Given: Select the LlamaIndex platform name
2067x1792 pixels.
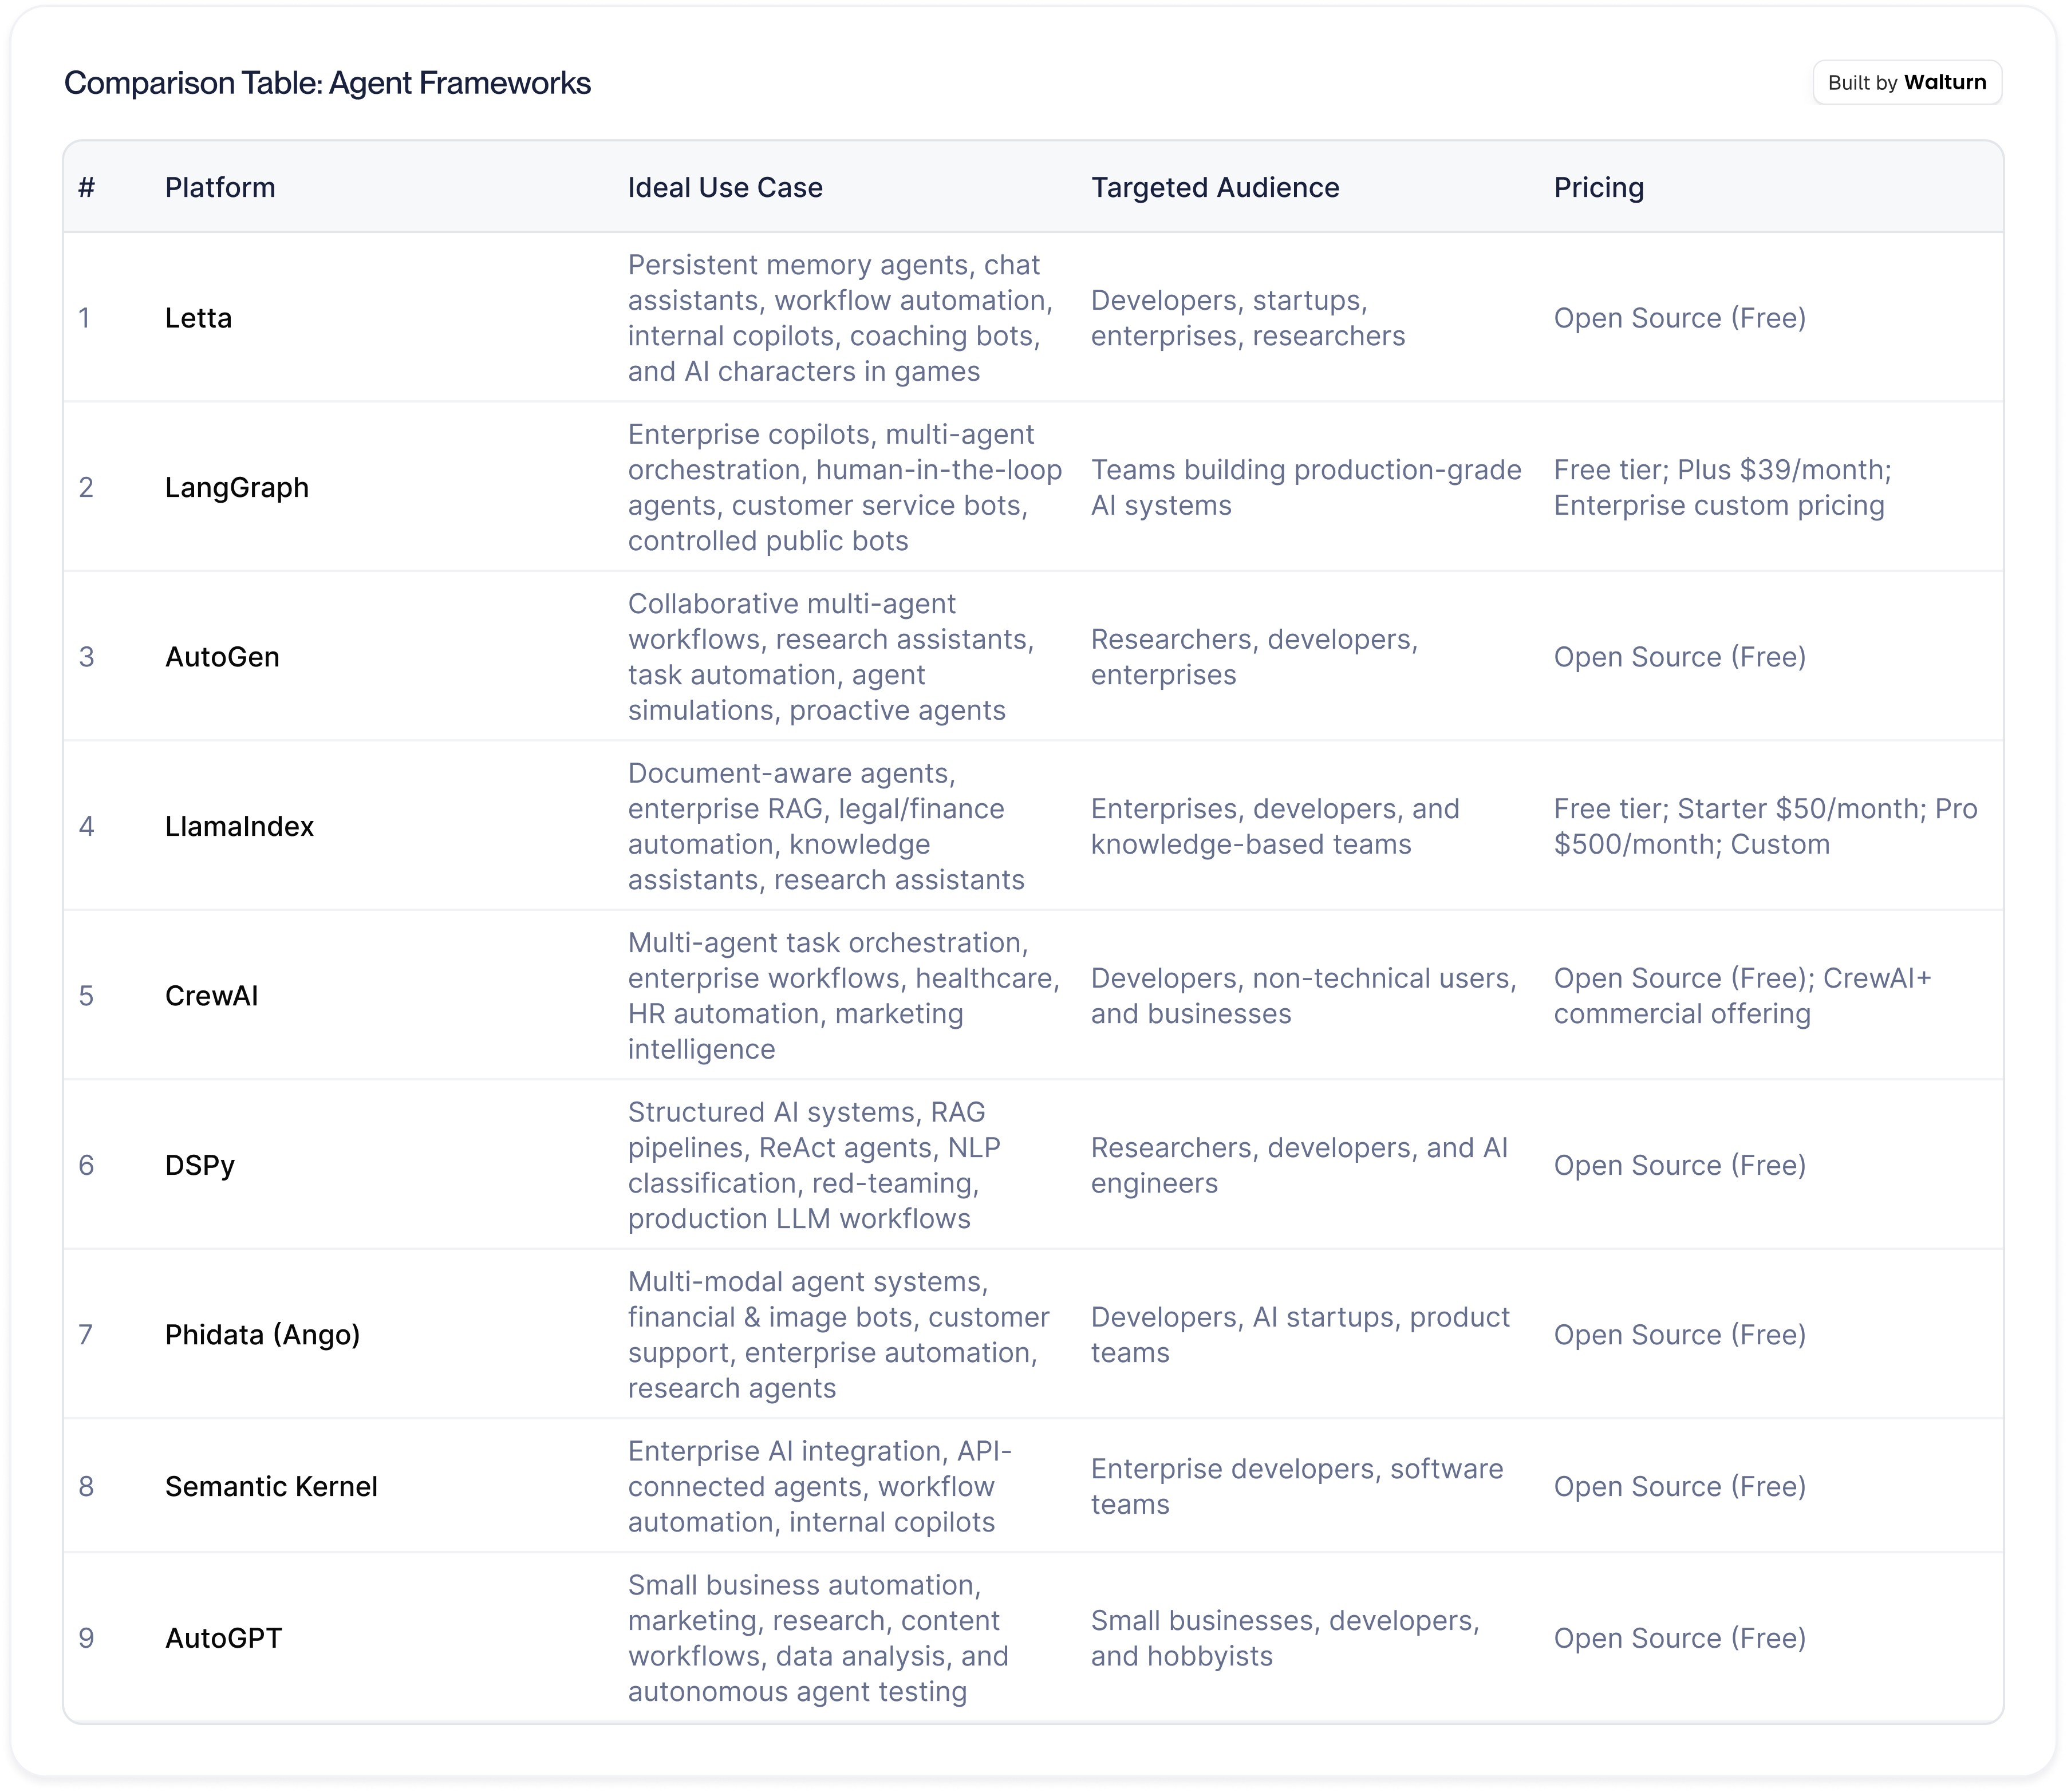Looking at the screenshot, I should (239, 826).
